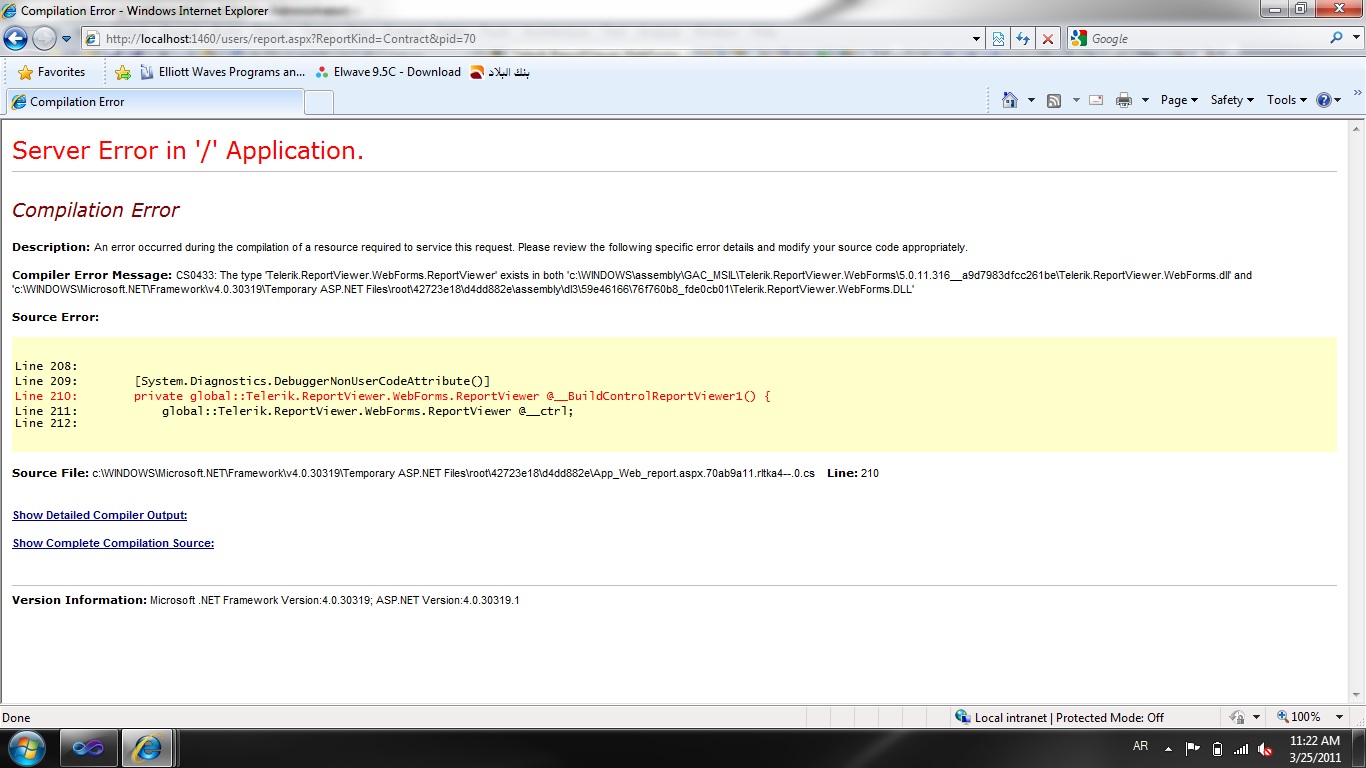Image resolution: width=1366 pixels, height=768 pixels.
Task: Open Visual Studio from the taskbar
Action: point(88,748)
